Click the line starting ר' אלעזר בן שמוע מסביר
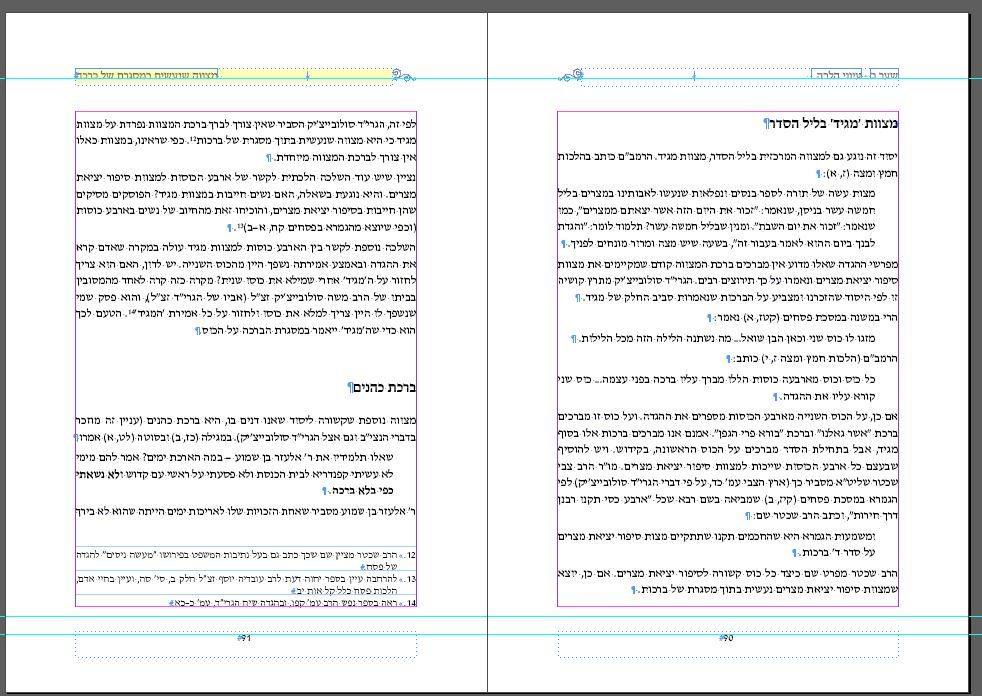 pyautogui.click(x=246, y=511)
